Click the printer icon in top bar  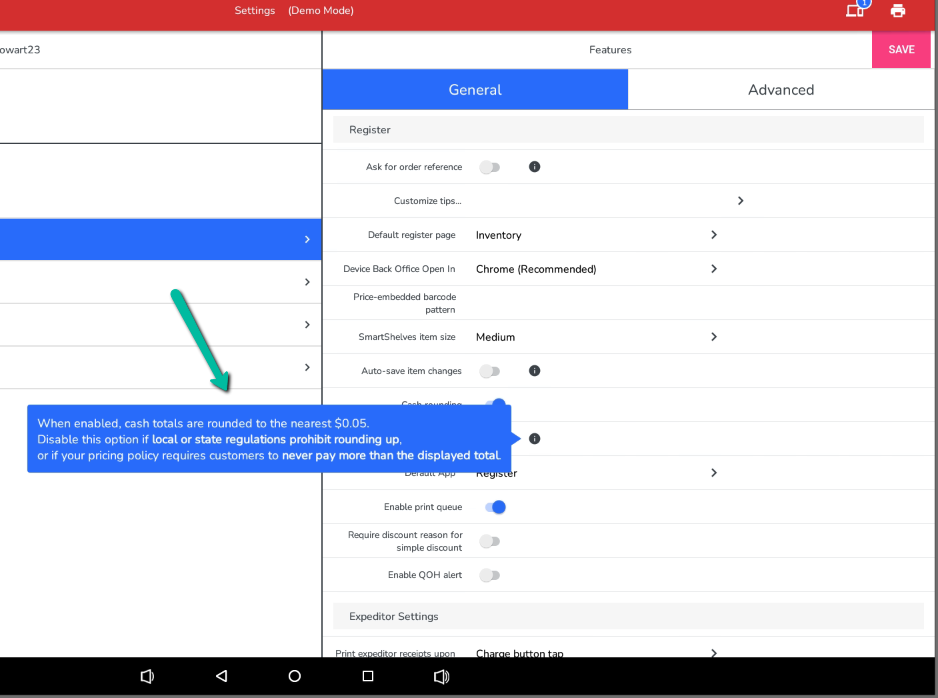[x=897, y=11]
